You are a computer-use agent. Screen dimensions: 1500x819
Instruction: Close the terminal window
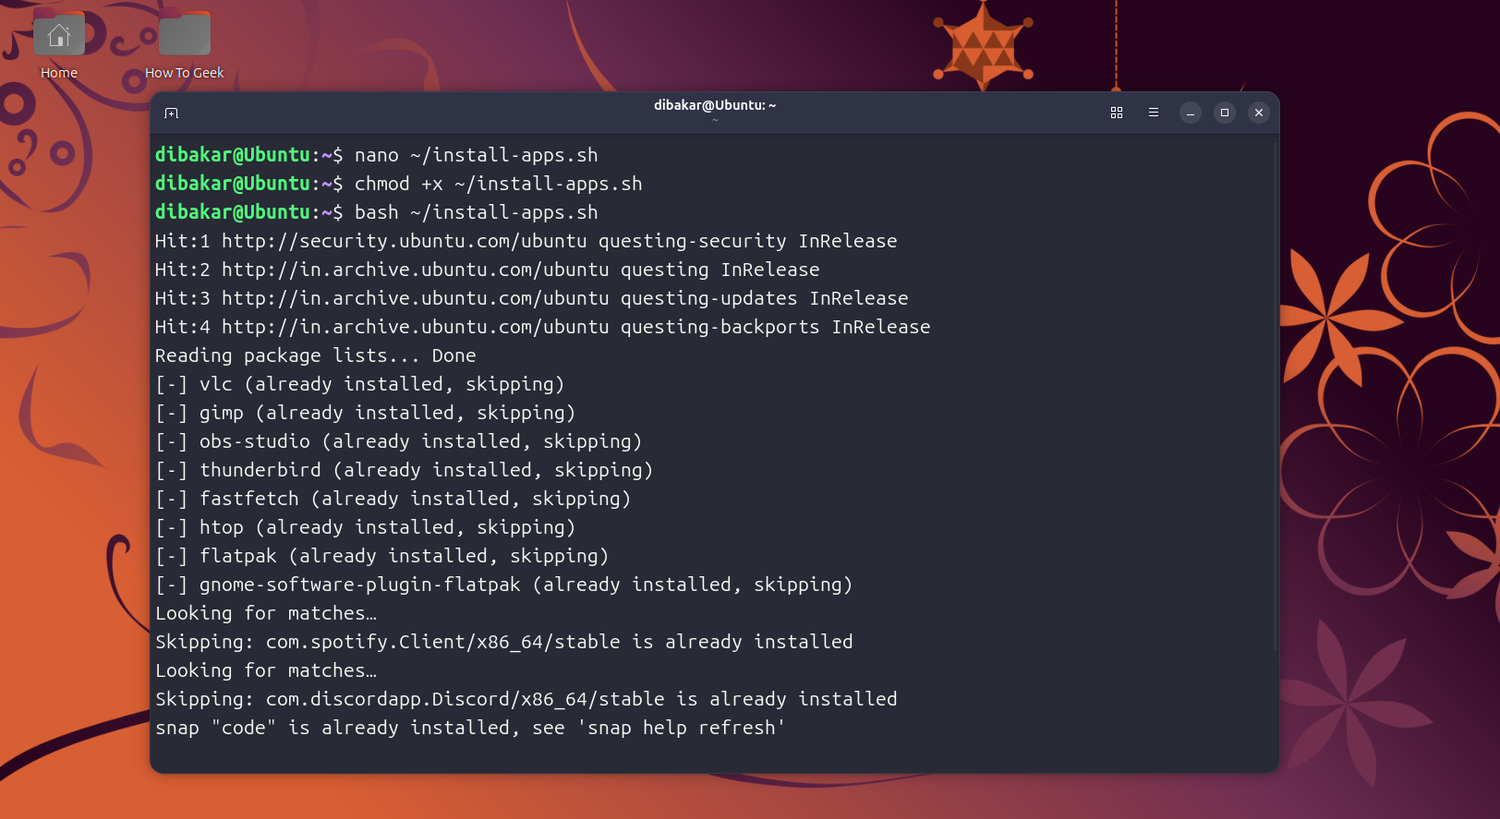pos(1259,113)
